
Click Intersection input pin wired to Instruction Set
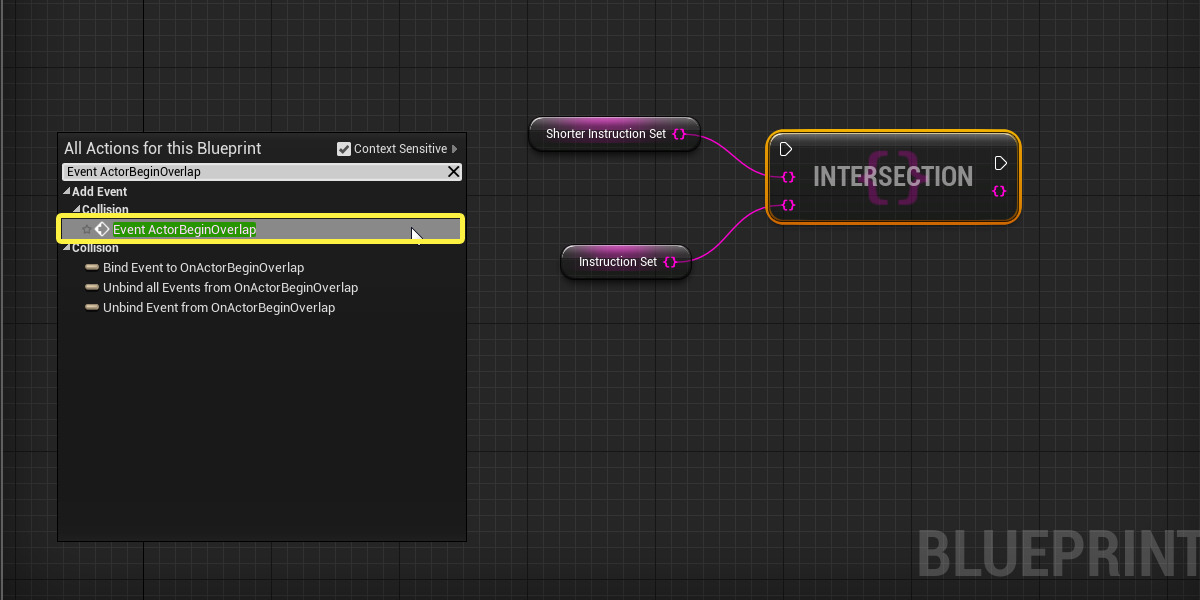pyautogui.click(x=788, y=205)
